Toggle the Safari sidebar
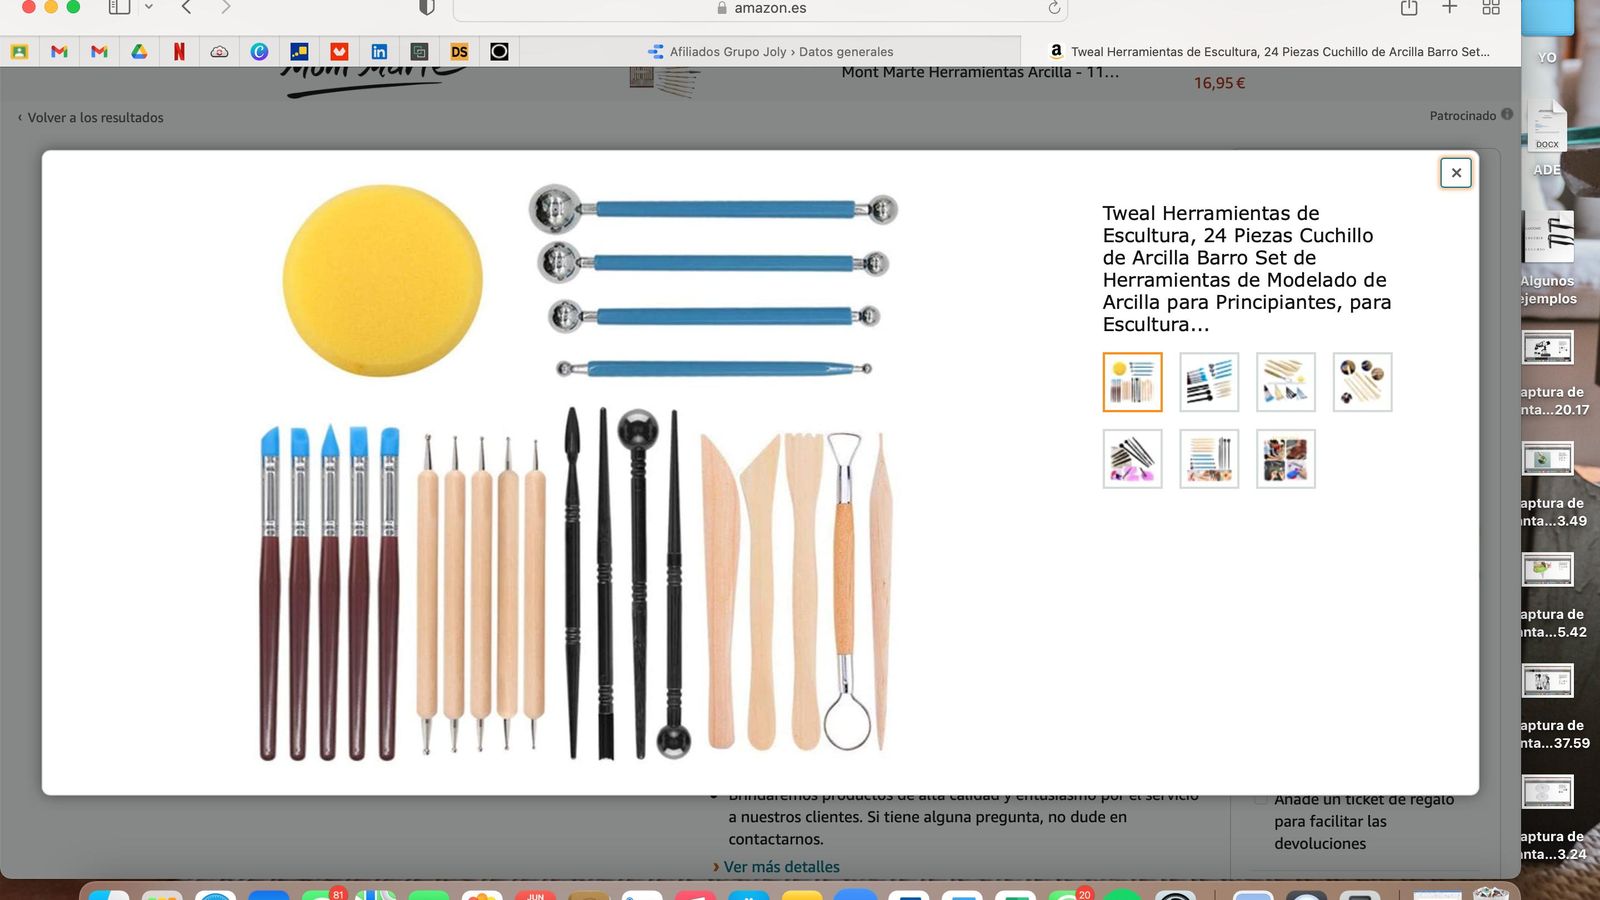This screenshot has height=900, width=1600. tap(119, 8)
